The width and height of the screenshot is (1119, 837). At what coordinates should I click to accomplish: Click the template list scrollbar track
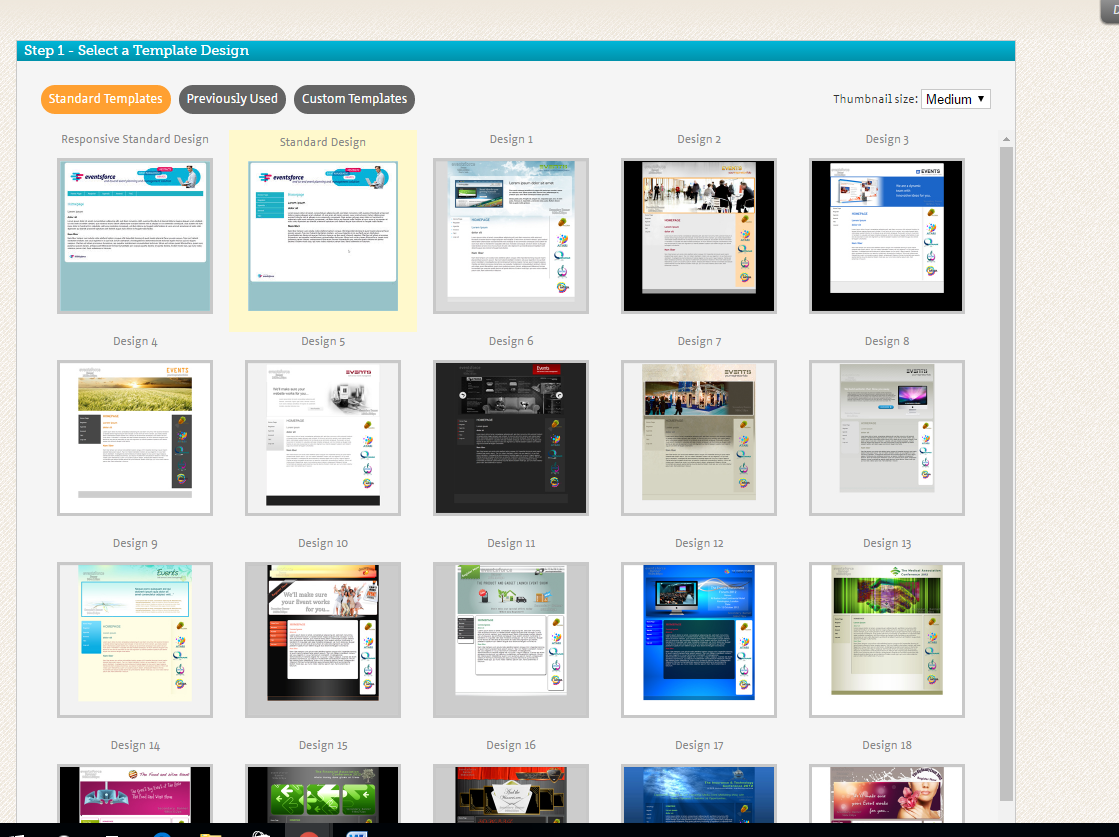(x=1006, y=474)
